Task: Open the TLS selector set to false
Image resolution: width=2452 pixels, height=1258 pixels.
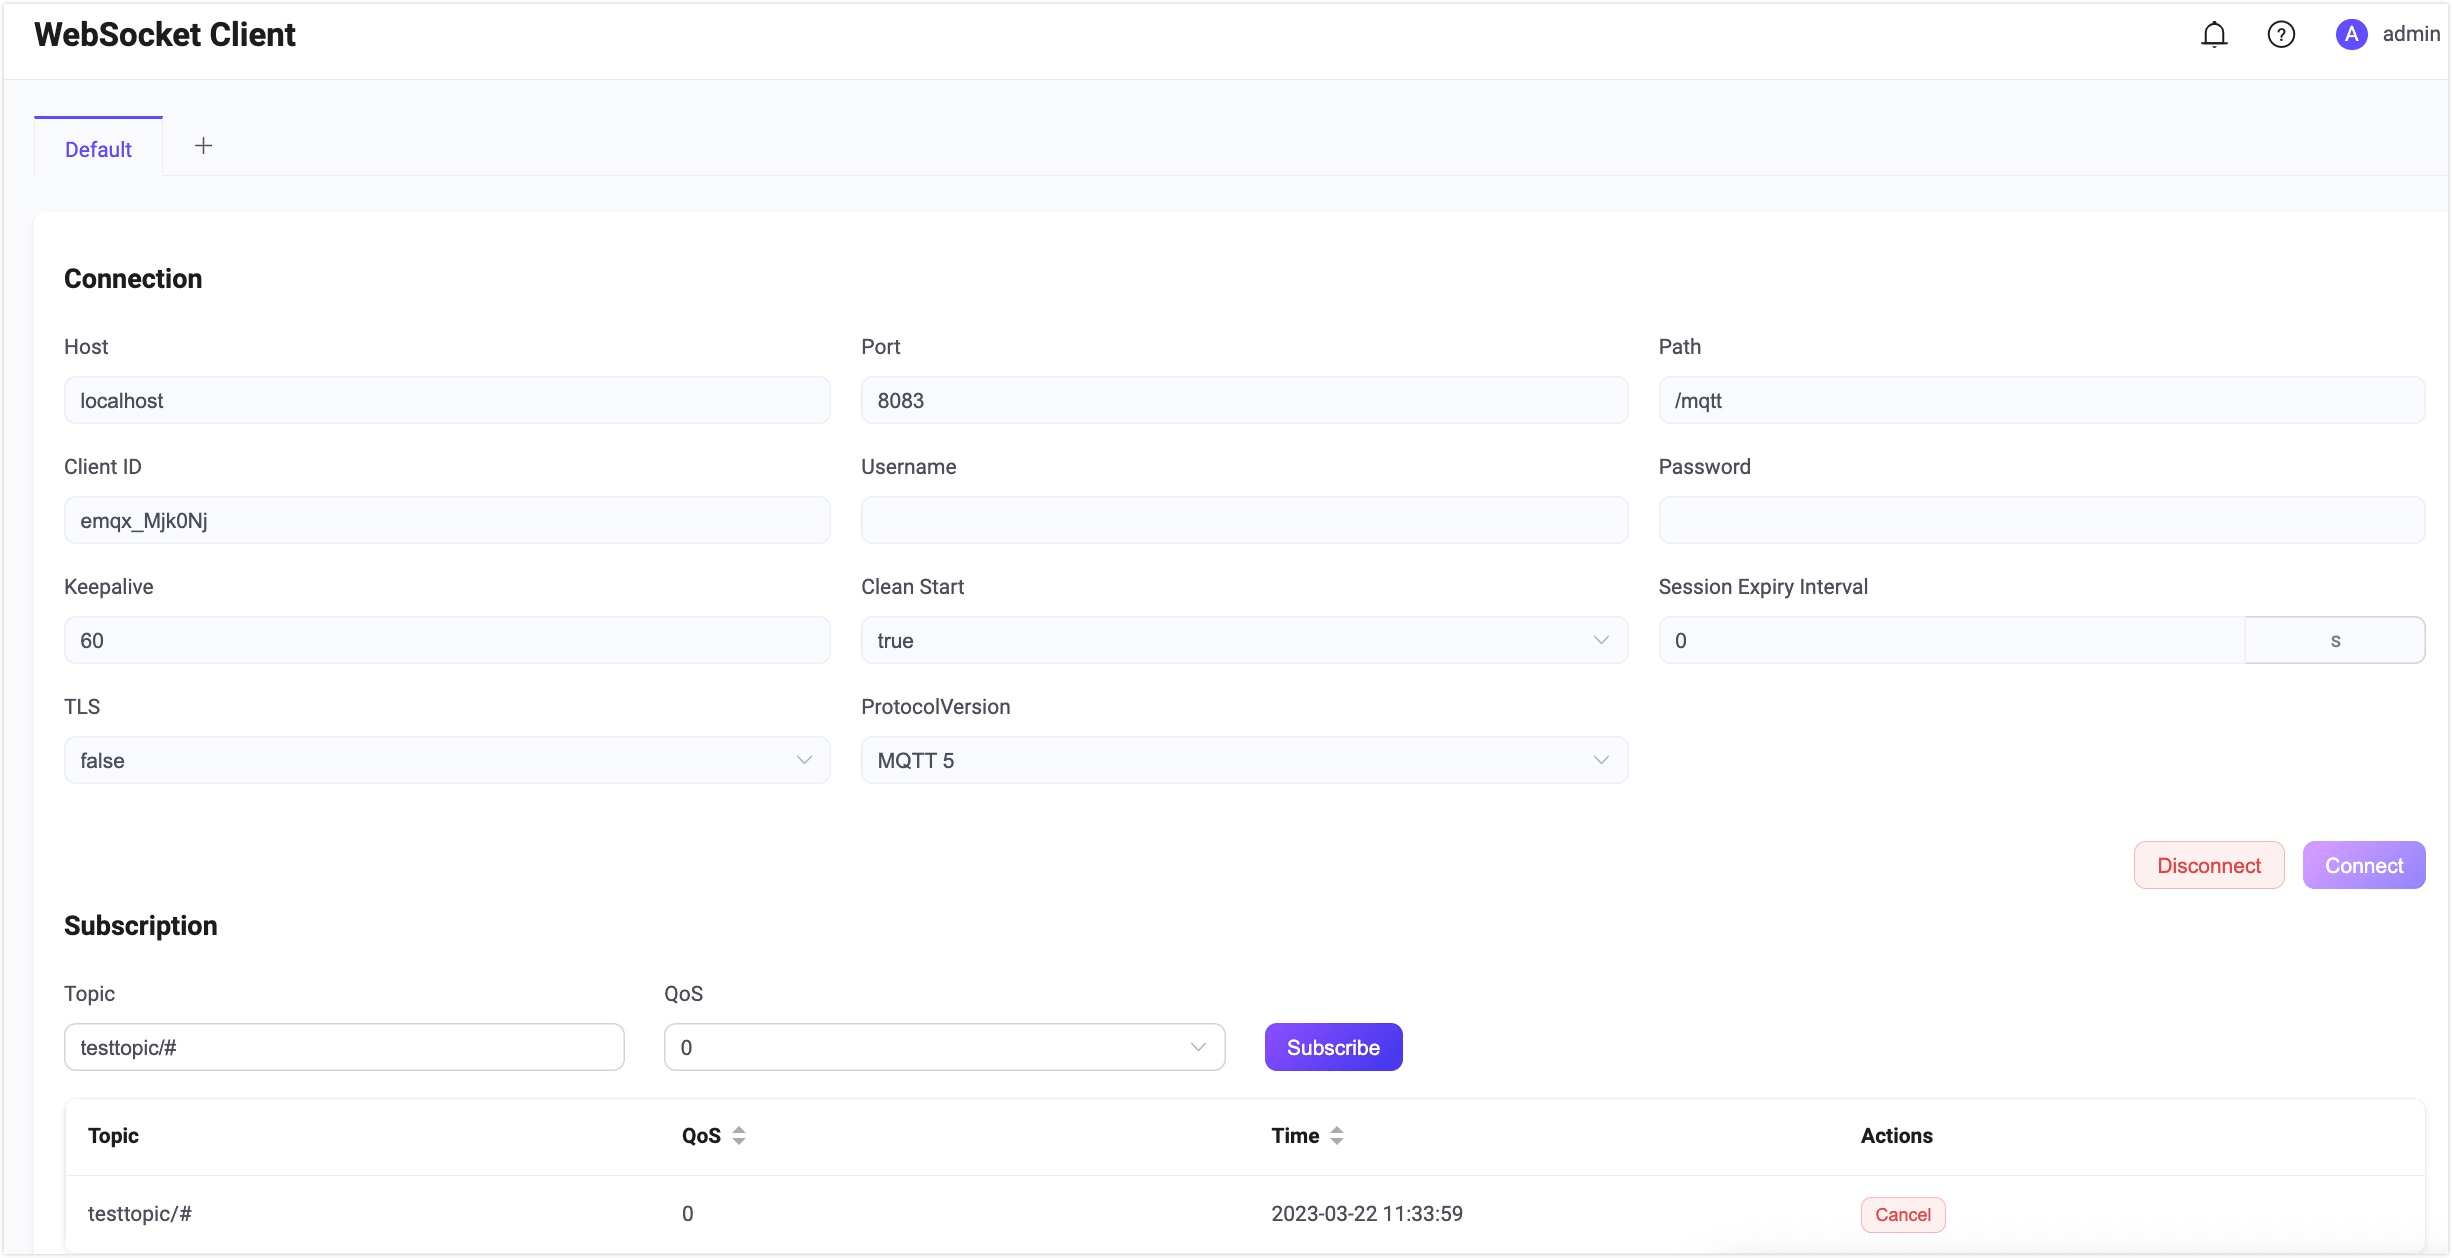Action: pos(446,760)
